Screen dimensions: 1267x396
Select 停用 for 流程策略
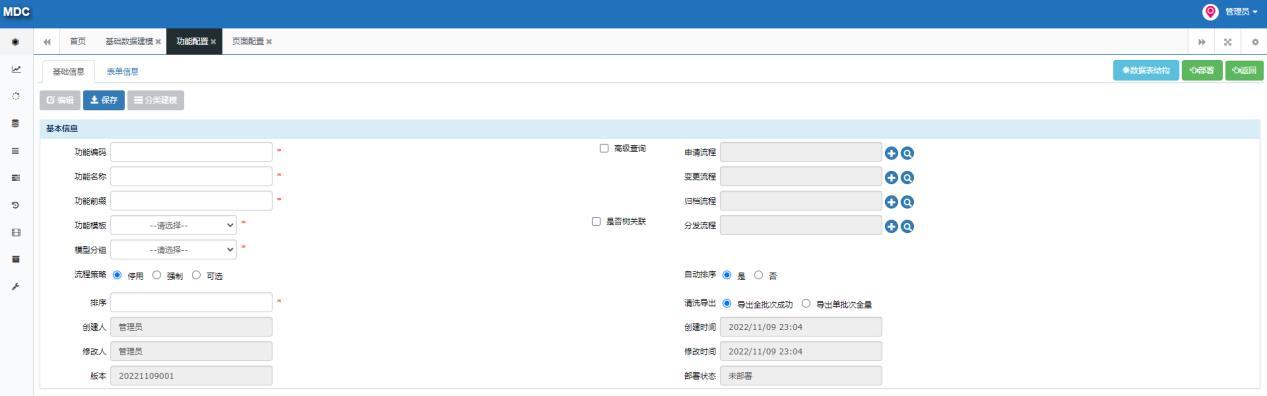(x=118, y=275)
